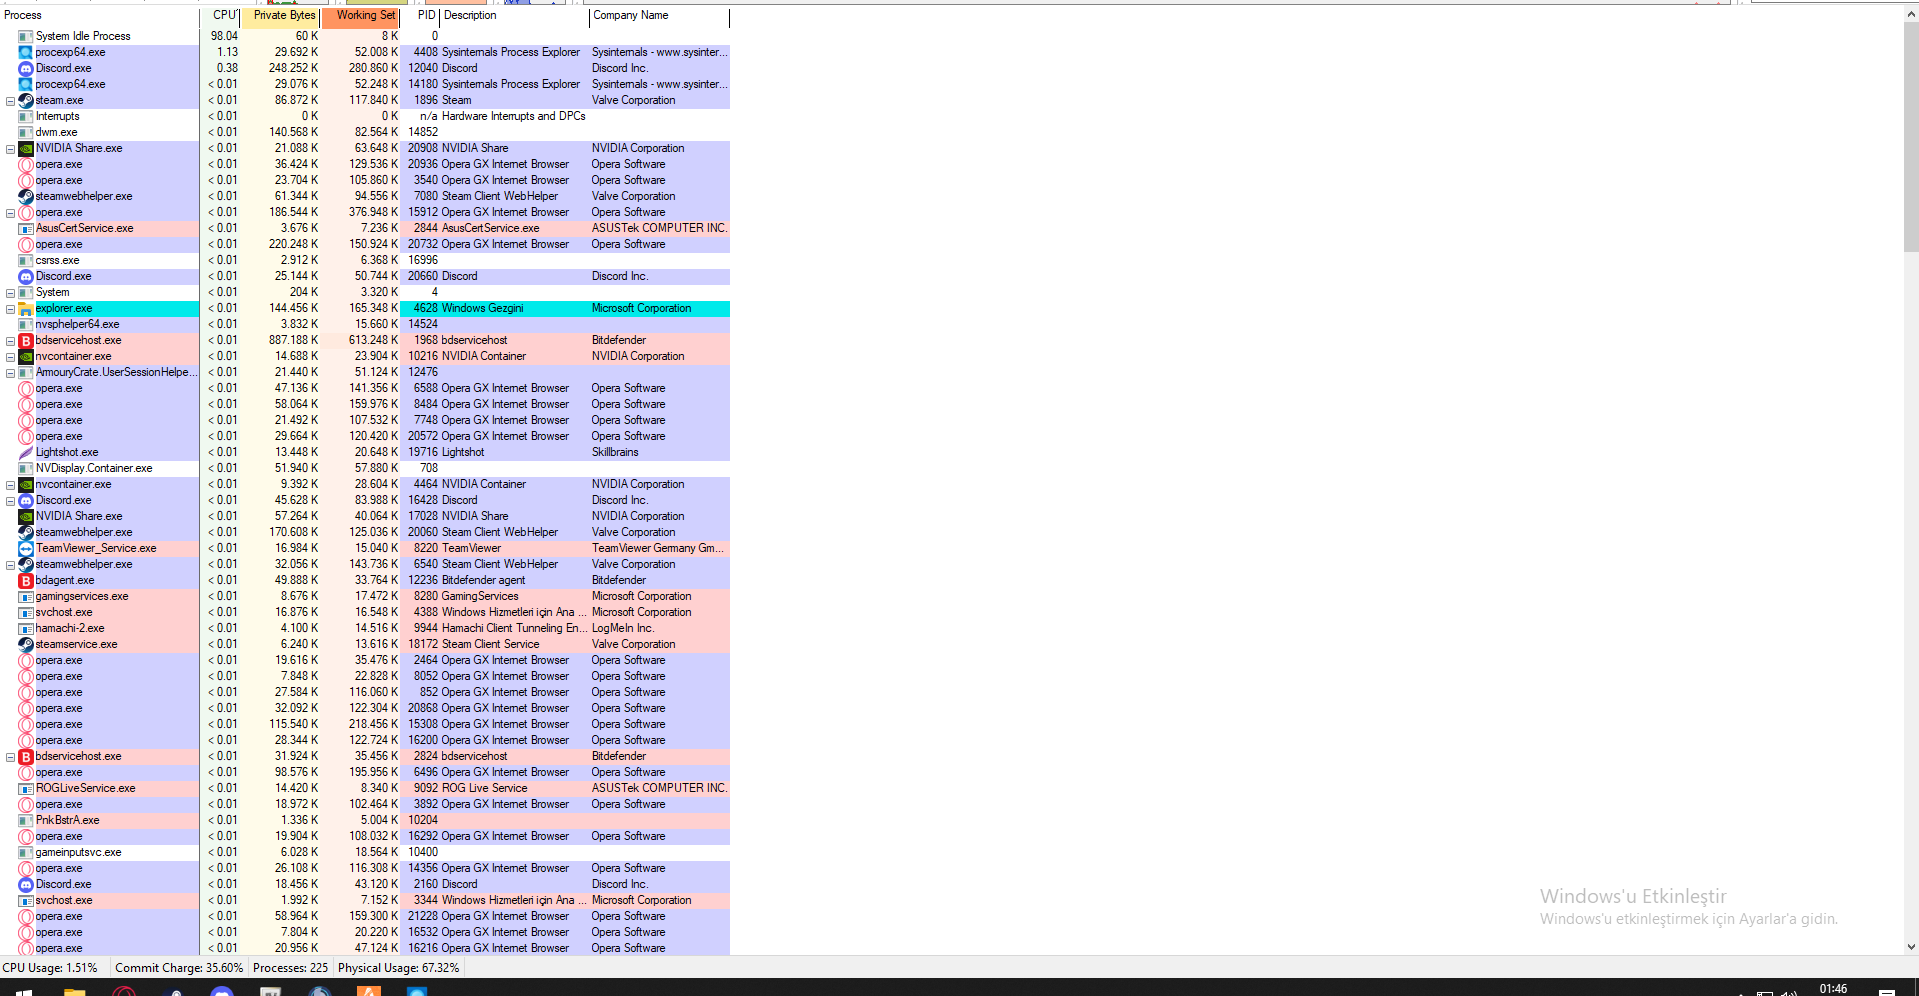Collapse the steam.exe process tree
This screenshot has width=1919, height=996.
pyautogui.click(x=10, y=101)
